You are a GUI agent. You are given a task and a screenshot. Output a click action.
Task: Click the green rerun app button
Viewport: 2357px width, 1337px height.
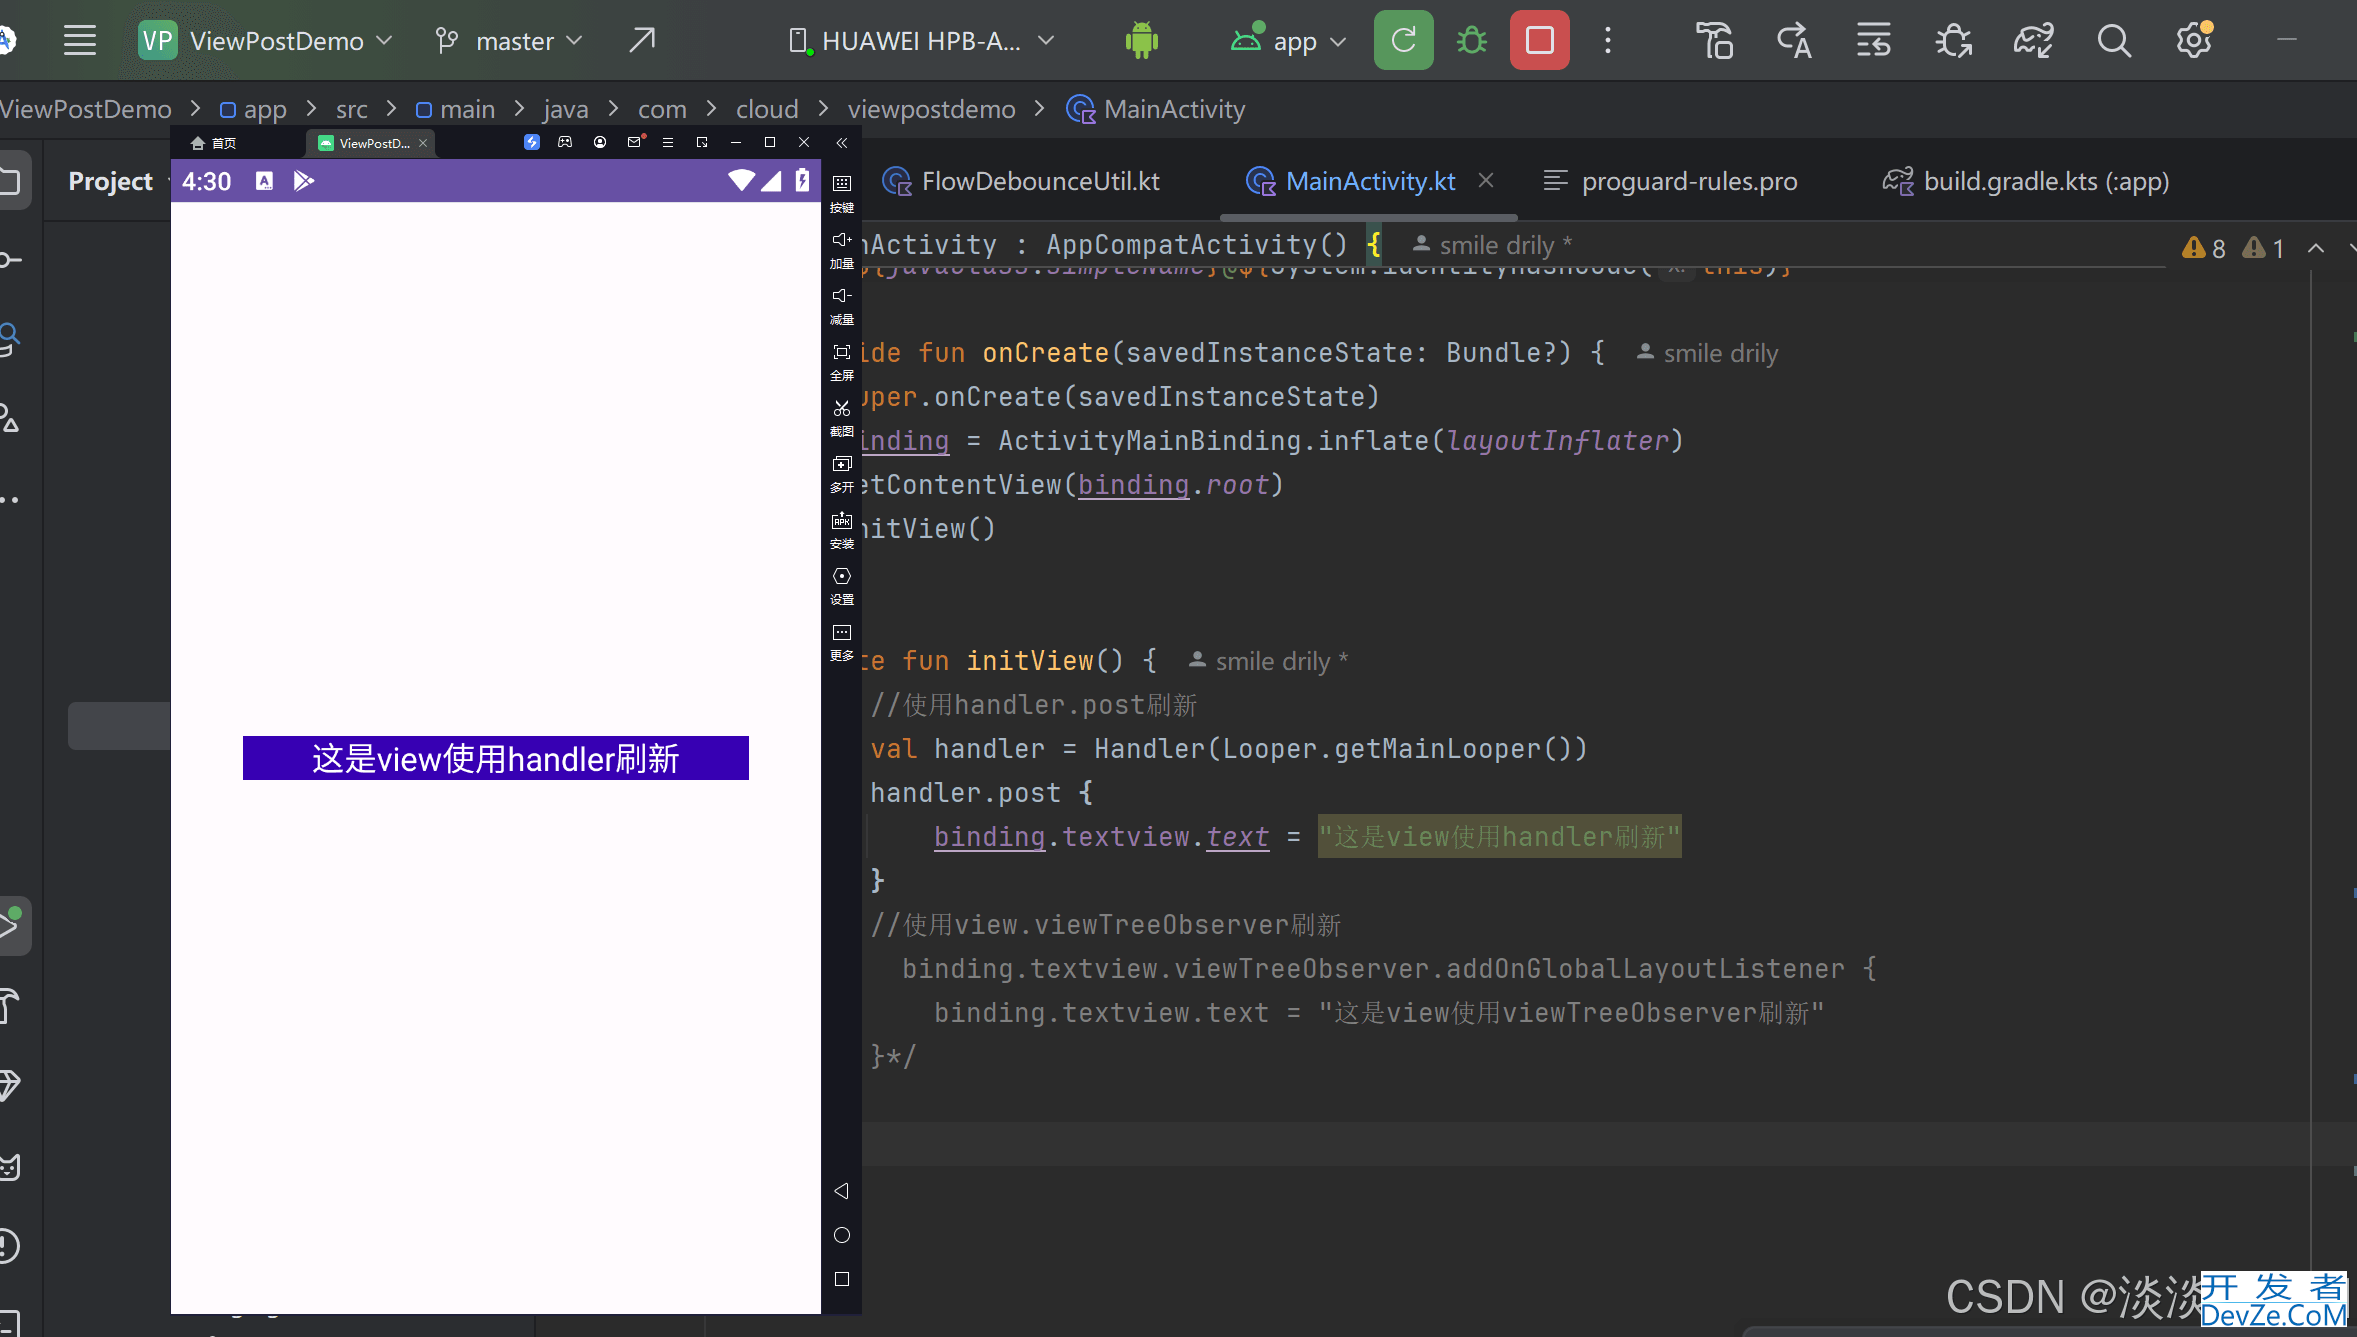coord(1403,40)
